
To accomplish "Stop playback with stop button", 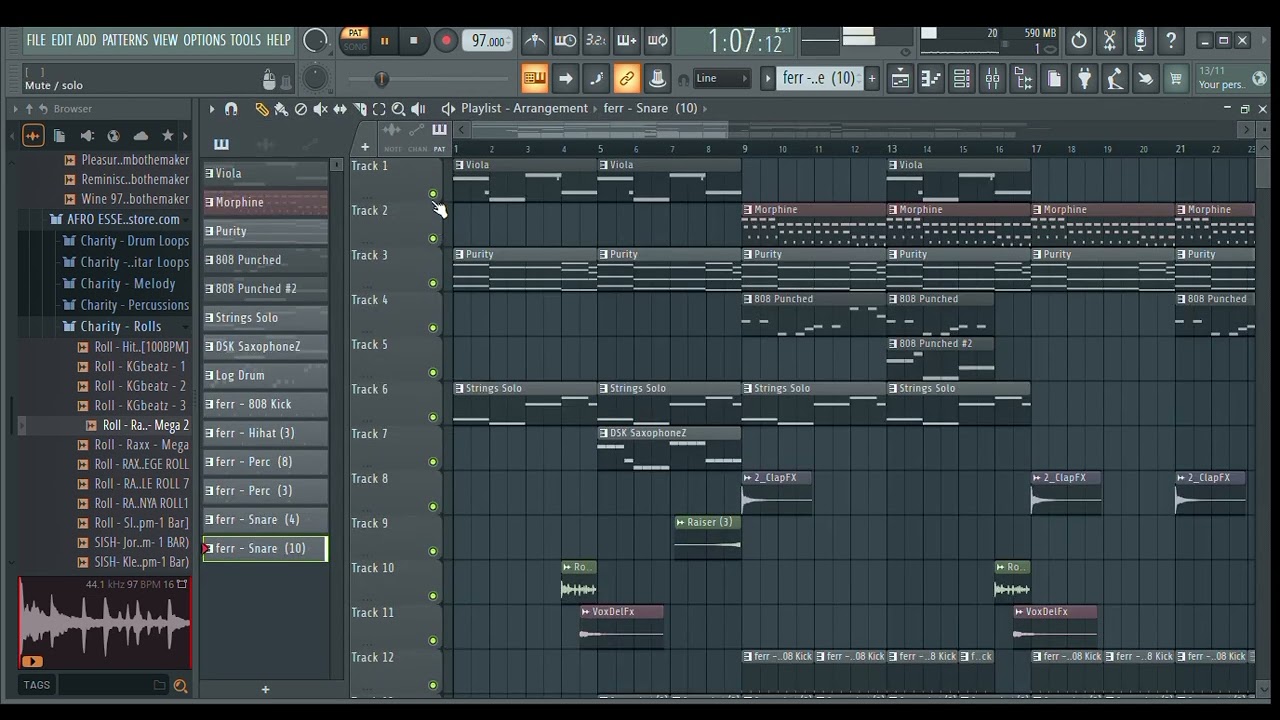I will click(414, 41).
